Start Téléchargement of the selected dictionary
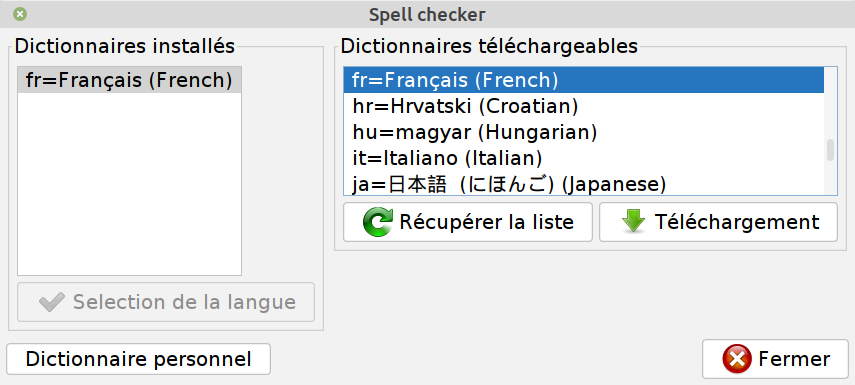 click(x=718, y=222)
